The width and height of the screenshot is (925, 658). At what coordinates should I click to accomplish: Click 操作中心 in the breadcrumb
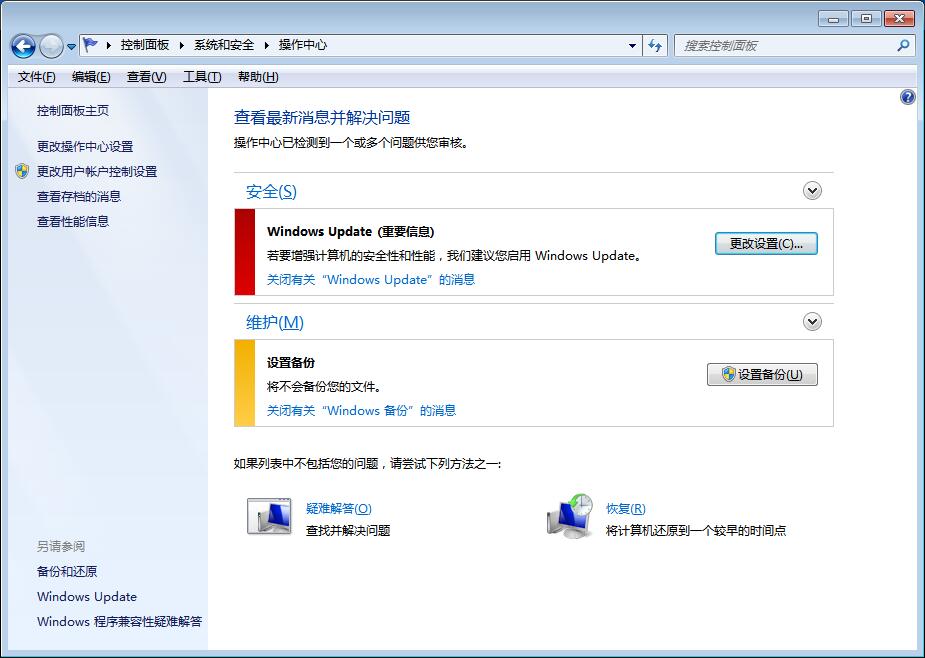[303, 45]
